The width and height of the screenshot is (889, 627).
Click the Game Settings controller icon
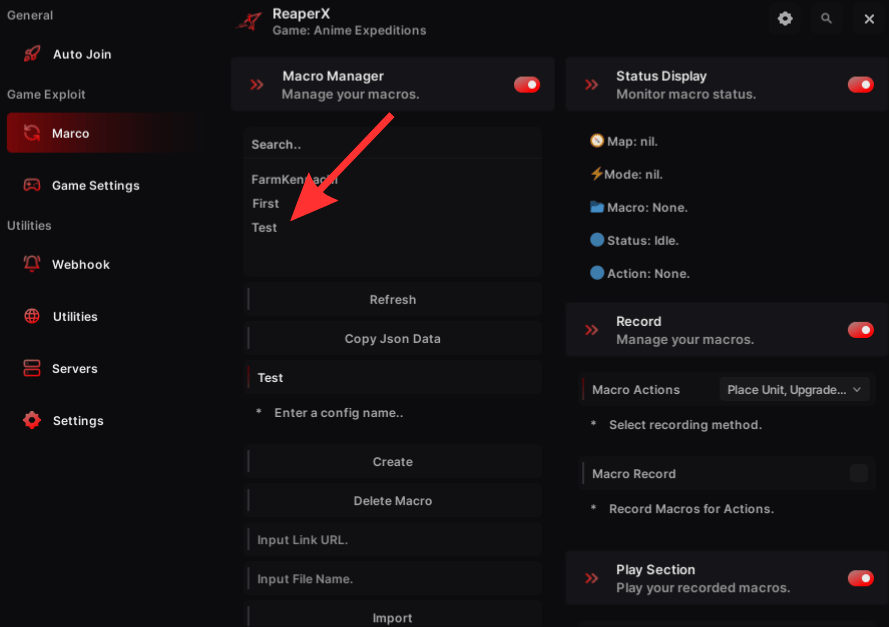[x=32, y=185]
